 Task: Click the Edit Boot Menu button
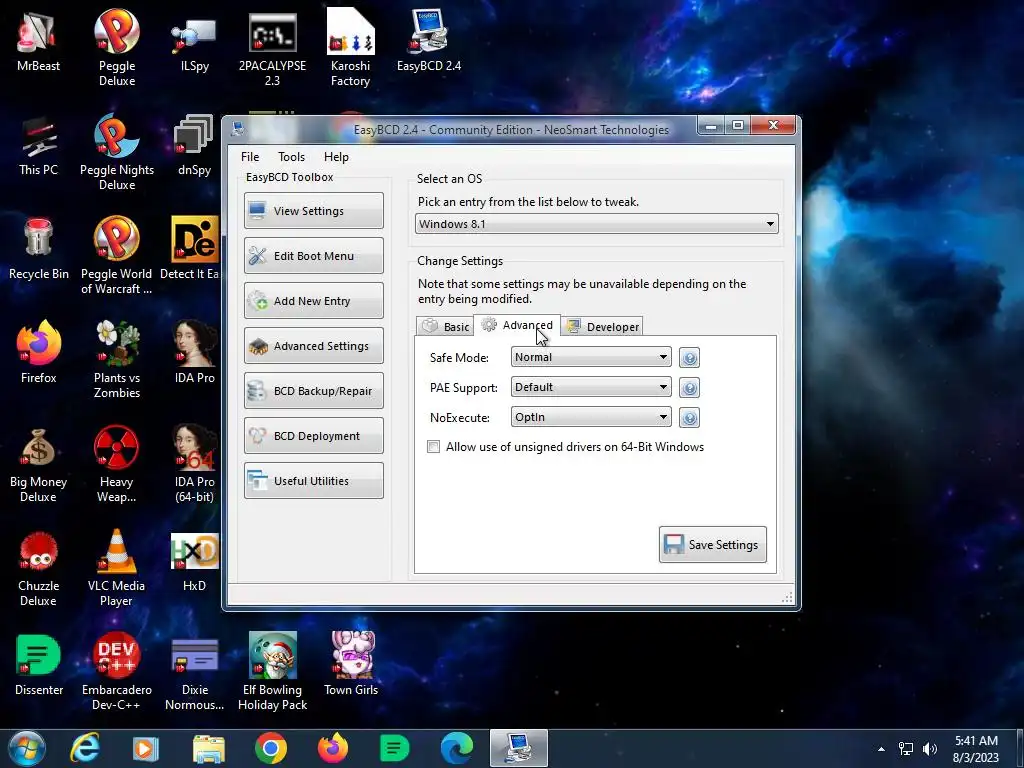313,255
